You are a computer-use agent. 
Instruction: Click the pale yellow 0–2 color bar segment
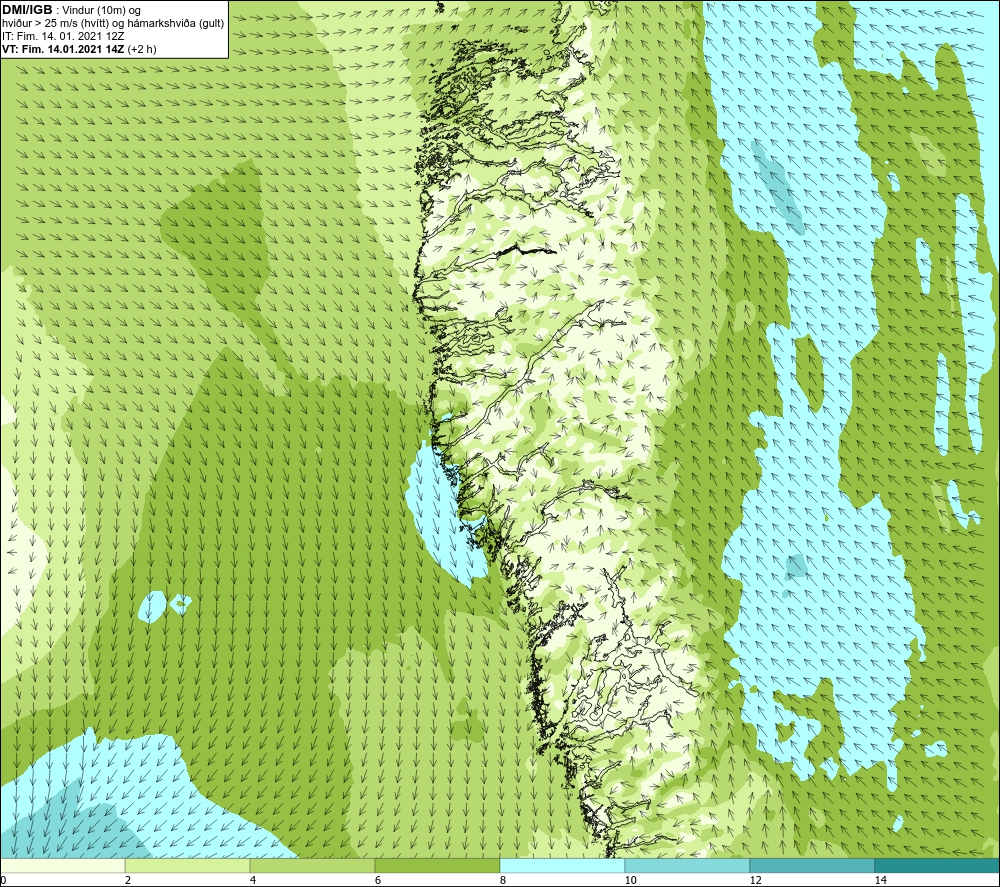62,866
